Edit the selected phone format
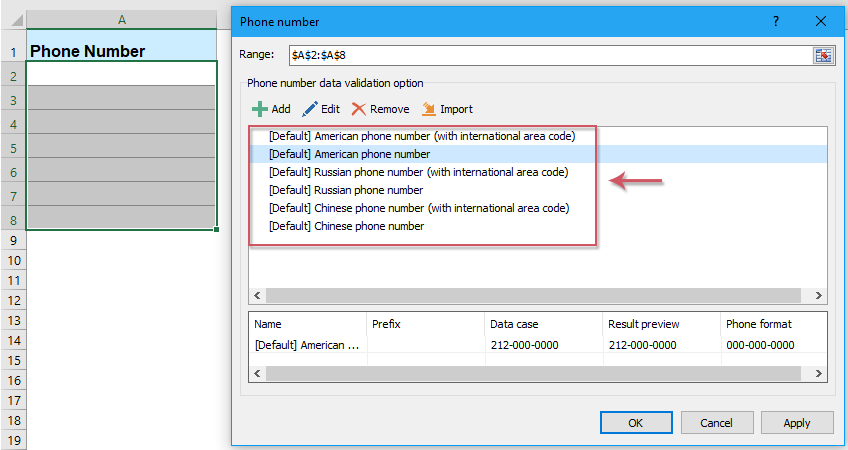Viewport: 848px width, 450px height. tap(322, 109)
